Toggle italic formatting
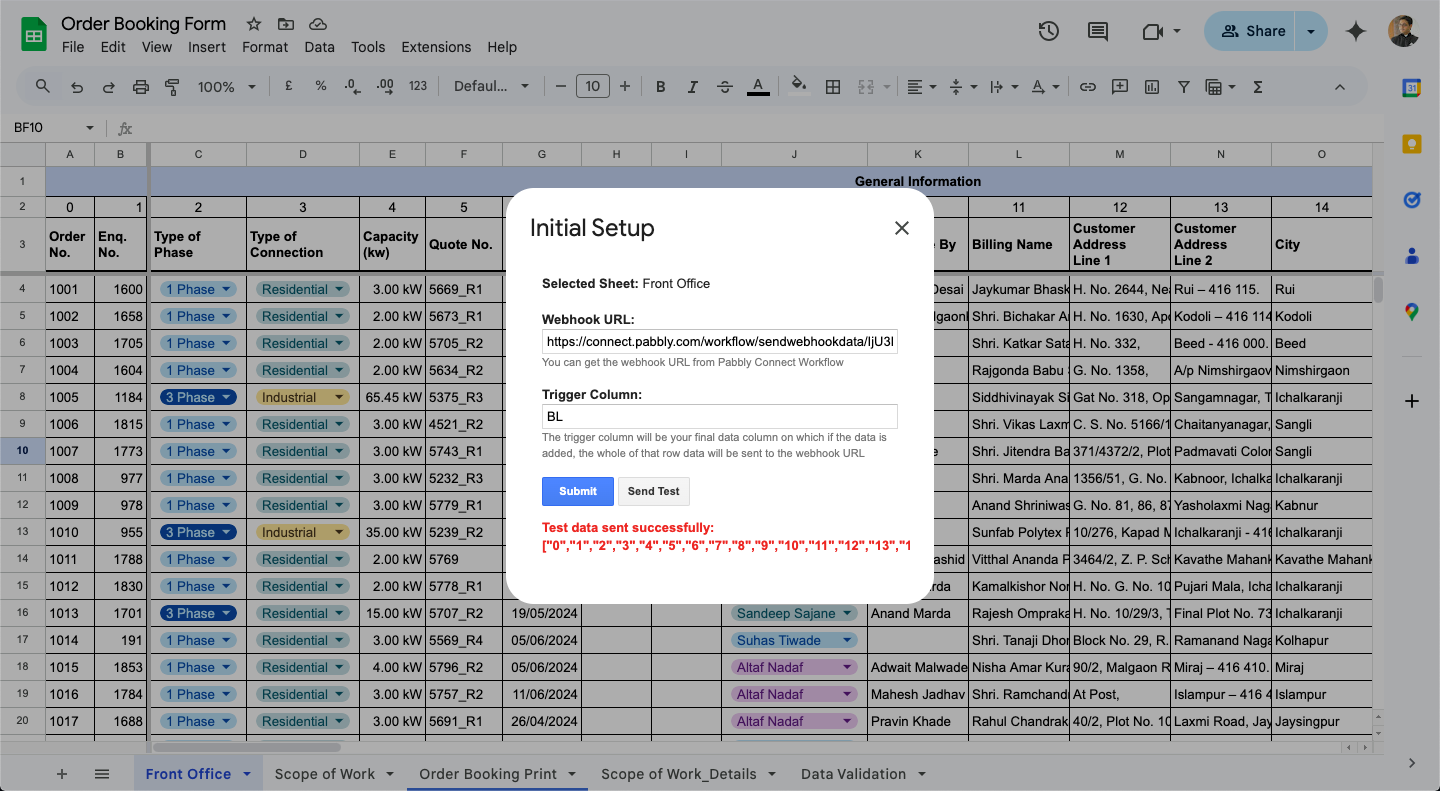 coord(693,87)
